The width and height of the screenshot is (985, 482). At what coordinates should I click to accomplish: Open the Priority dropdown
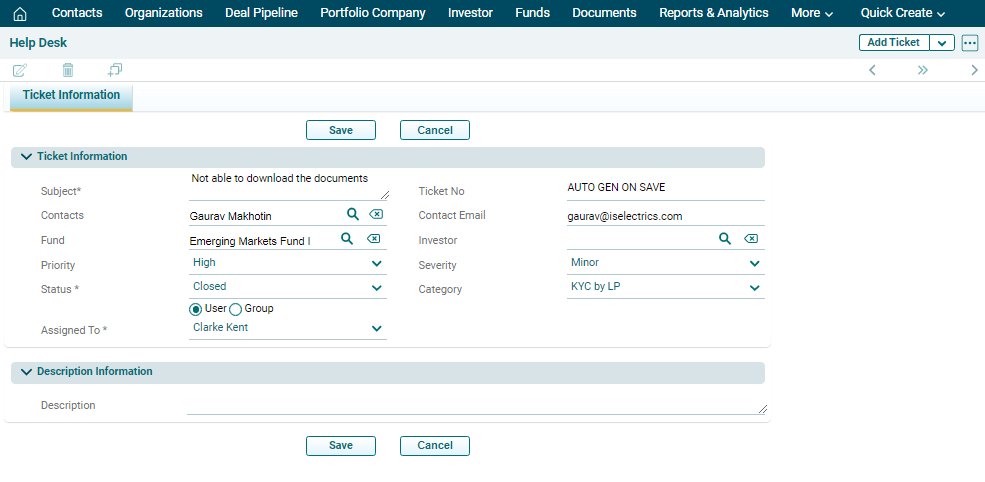pyautogui.click(x=377, y=264)
